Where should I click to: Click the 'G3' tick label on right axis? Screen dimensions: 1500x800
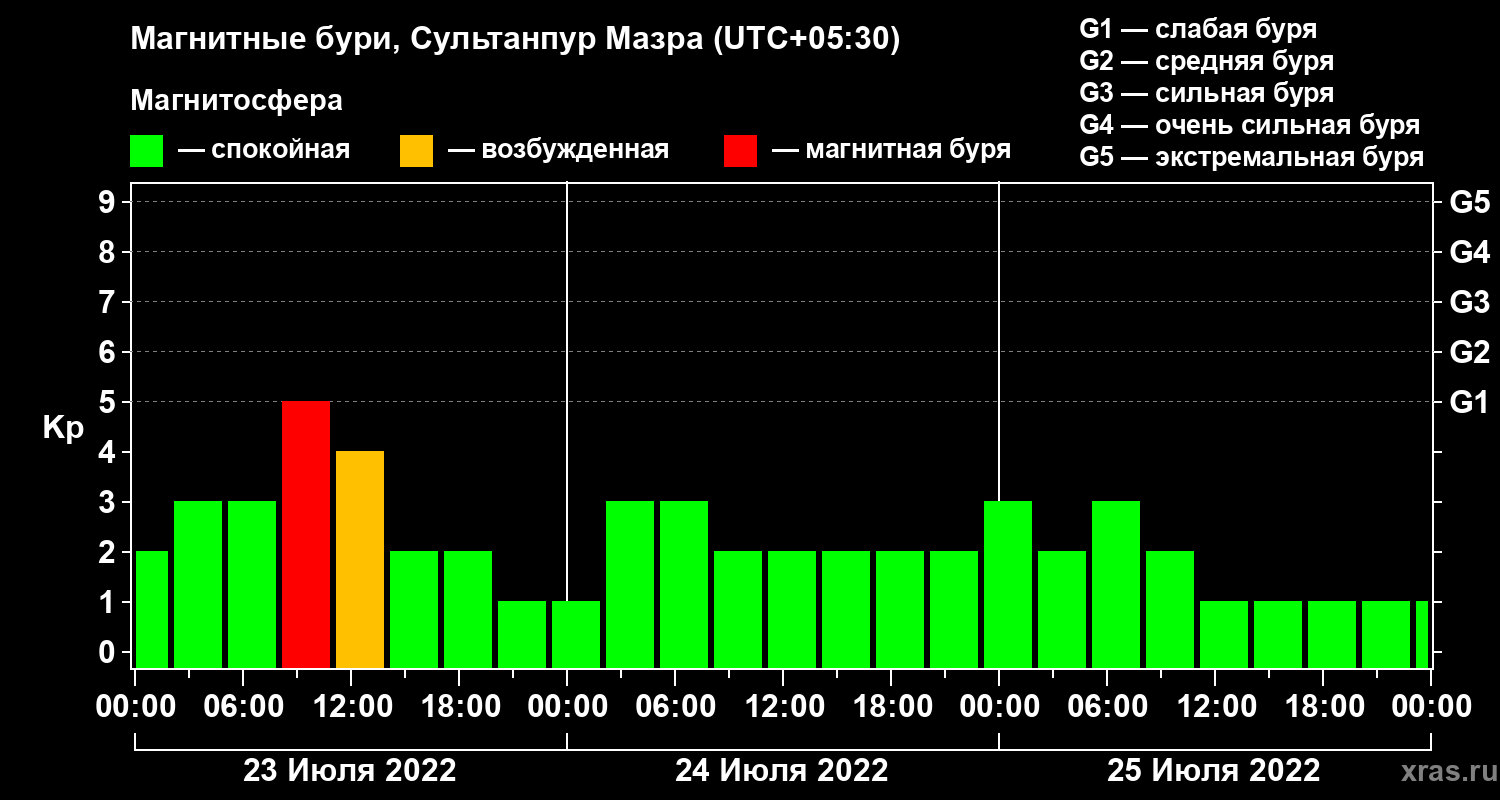1469,303
